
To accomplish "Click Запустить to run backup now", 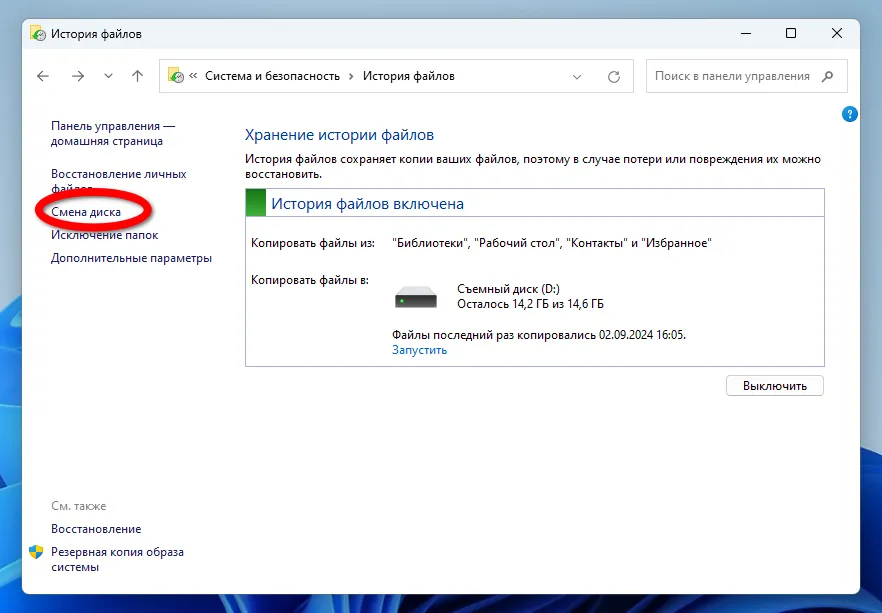I will (x=419, y=350).
